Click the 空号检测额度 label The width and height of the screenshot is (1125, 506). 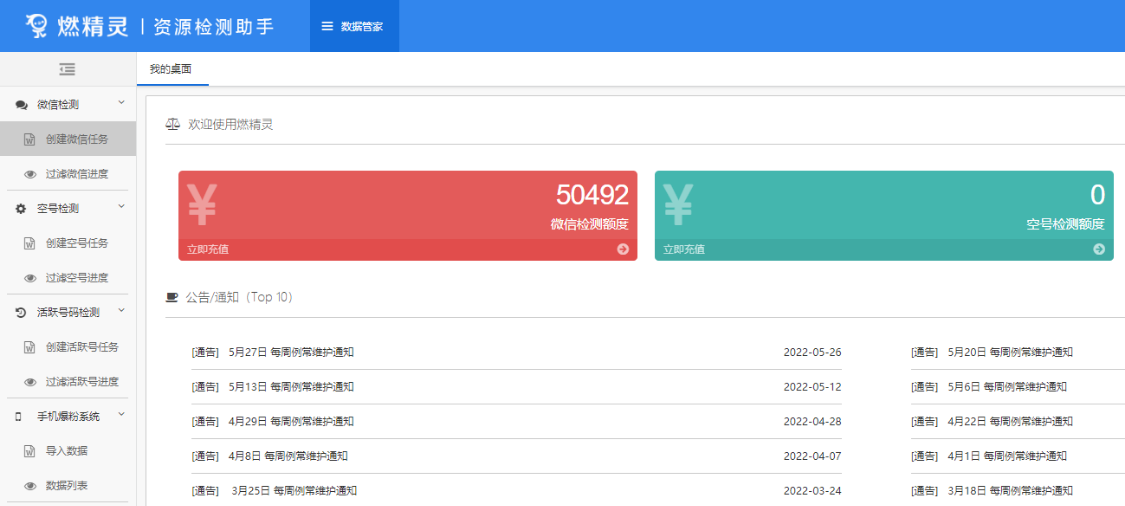pyautogui.click(x=1065, y=225)
